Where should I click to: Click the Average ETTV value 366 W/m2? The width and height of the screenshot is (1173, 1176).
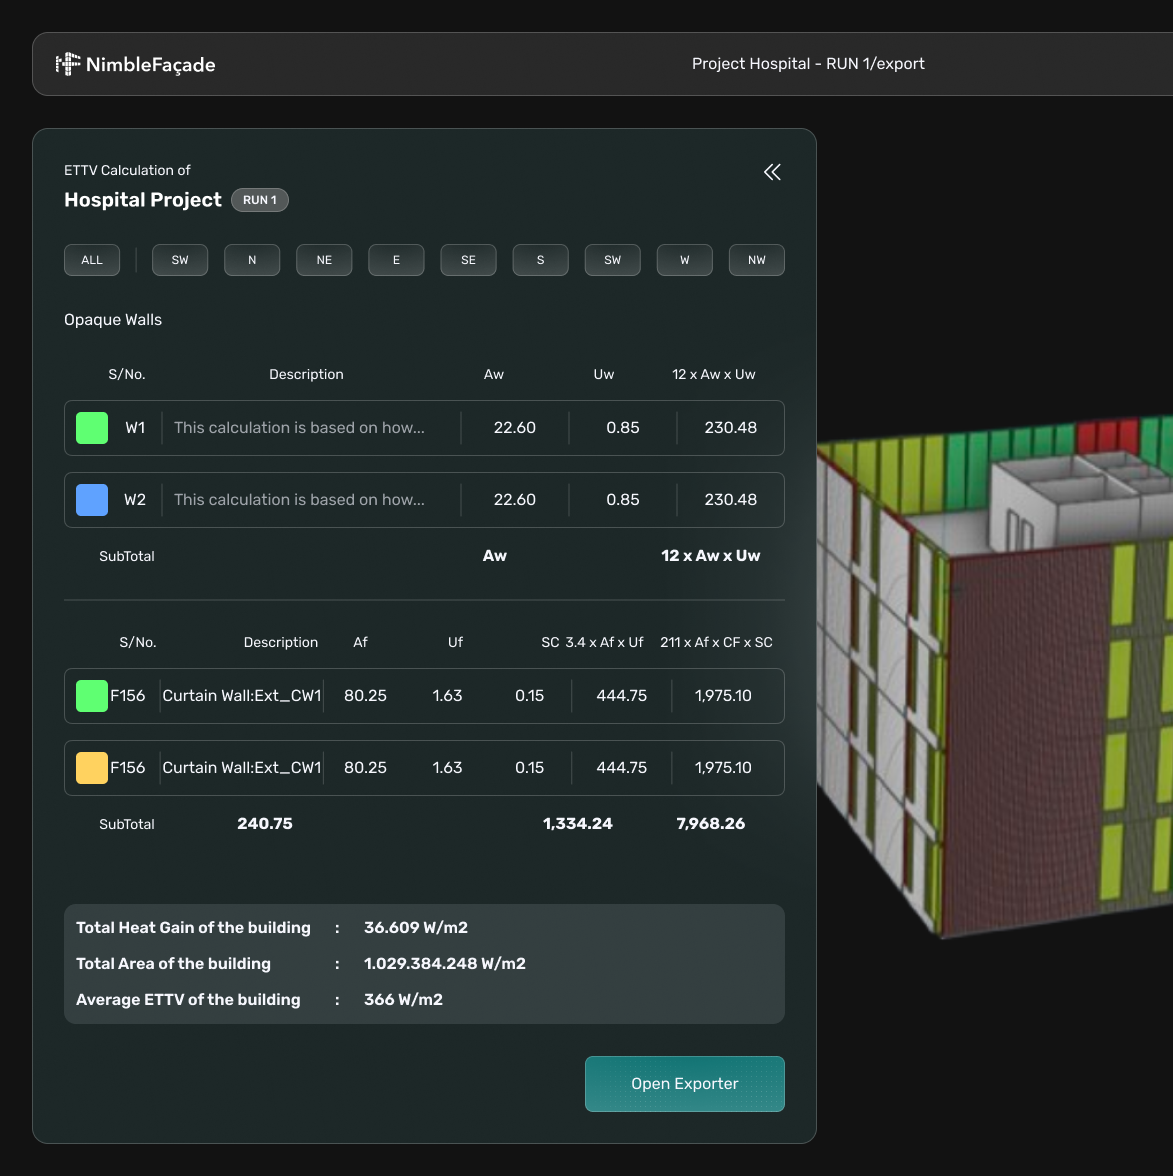tap(403, 1000)
